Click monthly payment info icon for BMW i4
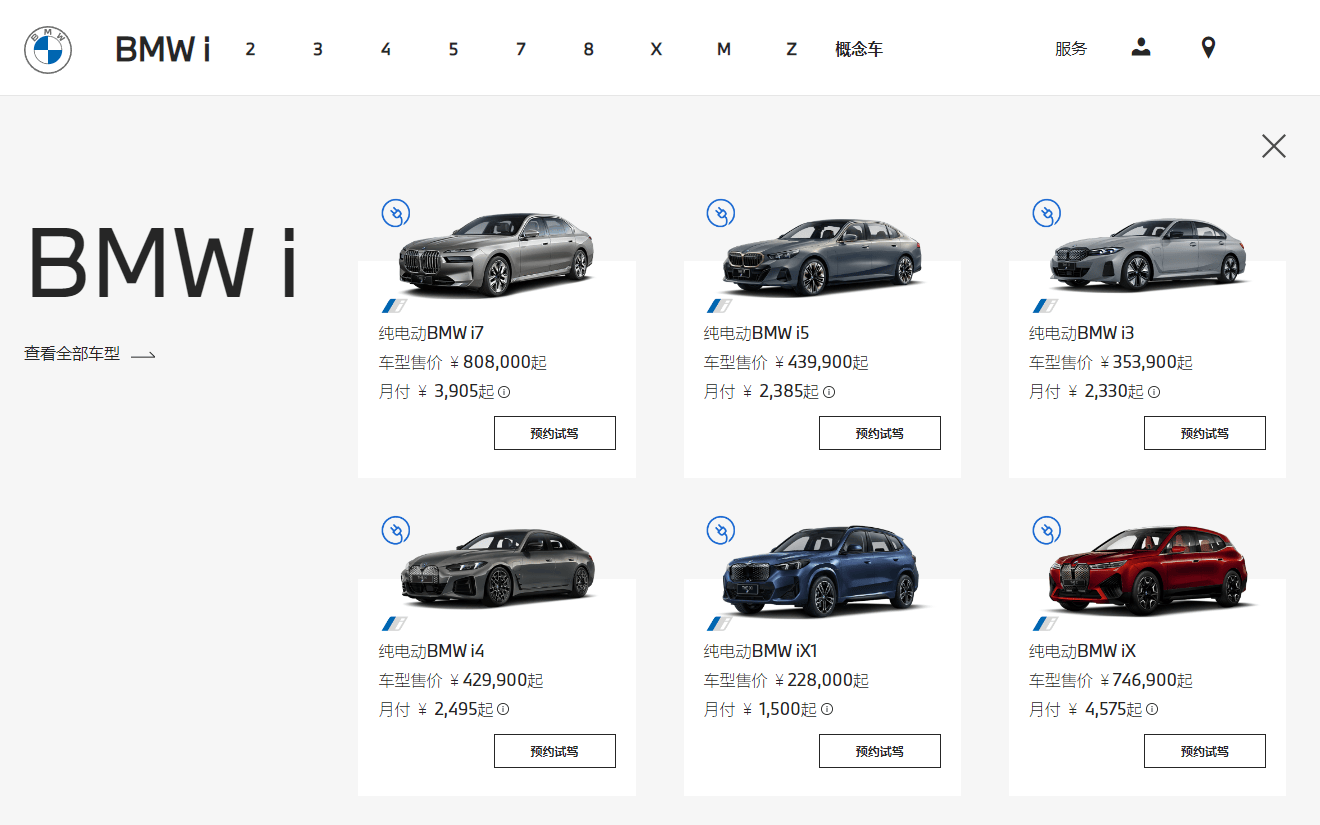Screen dimensions: 1320x825 click(x=503, y=710)
